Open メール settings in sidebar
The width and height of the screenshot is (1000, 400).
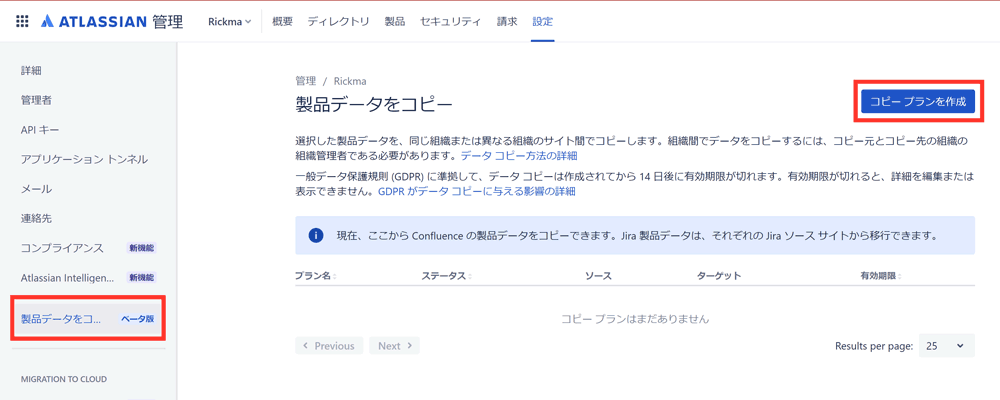(x=36, y=189)
